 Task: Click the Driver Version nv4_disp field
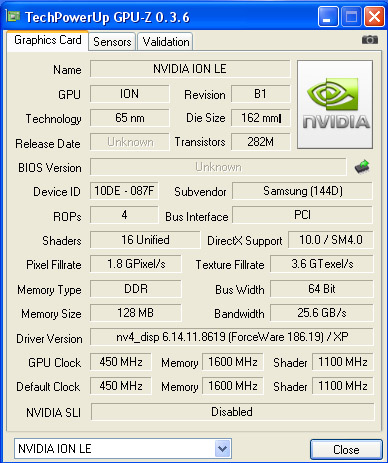232,337
